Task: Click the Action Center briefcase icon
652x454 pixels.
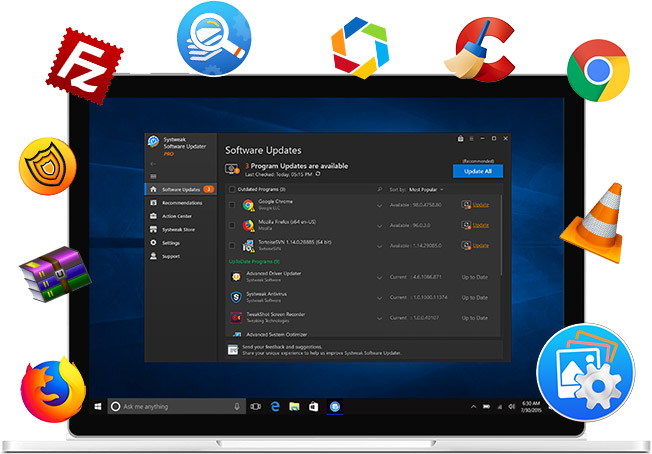Action: (x=153, y=216)
